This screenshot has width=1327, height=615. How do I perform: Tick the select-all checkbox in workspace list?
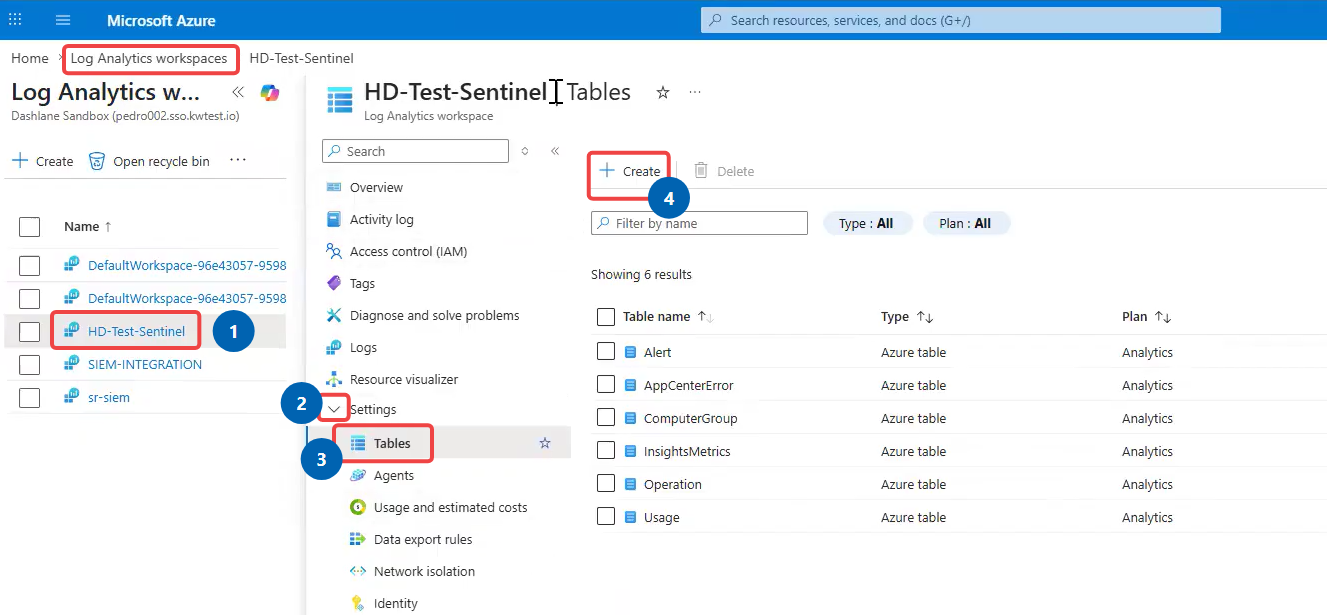[30, 227]
